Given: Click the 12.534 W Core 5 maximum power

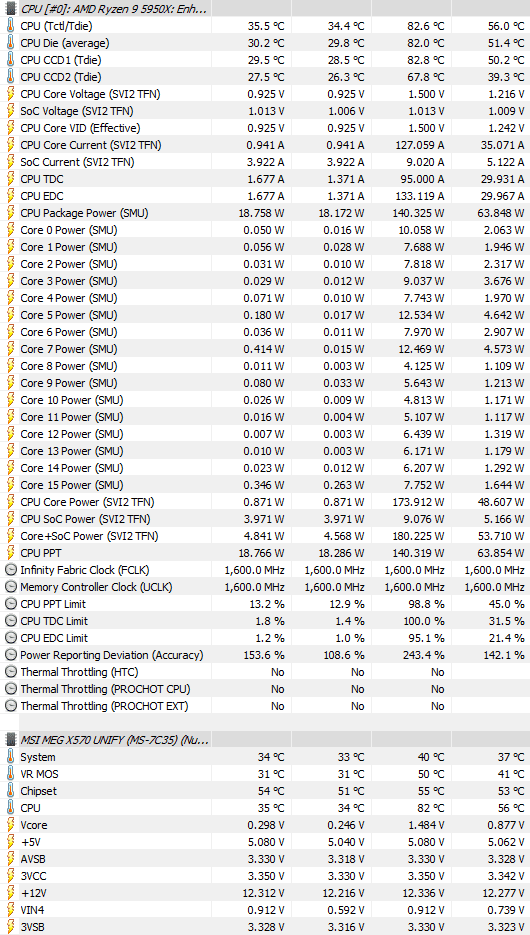Looking at the screenshot, I should [x=421, y=315].
